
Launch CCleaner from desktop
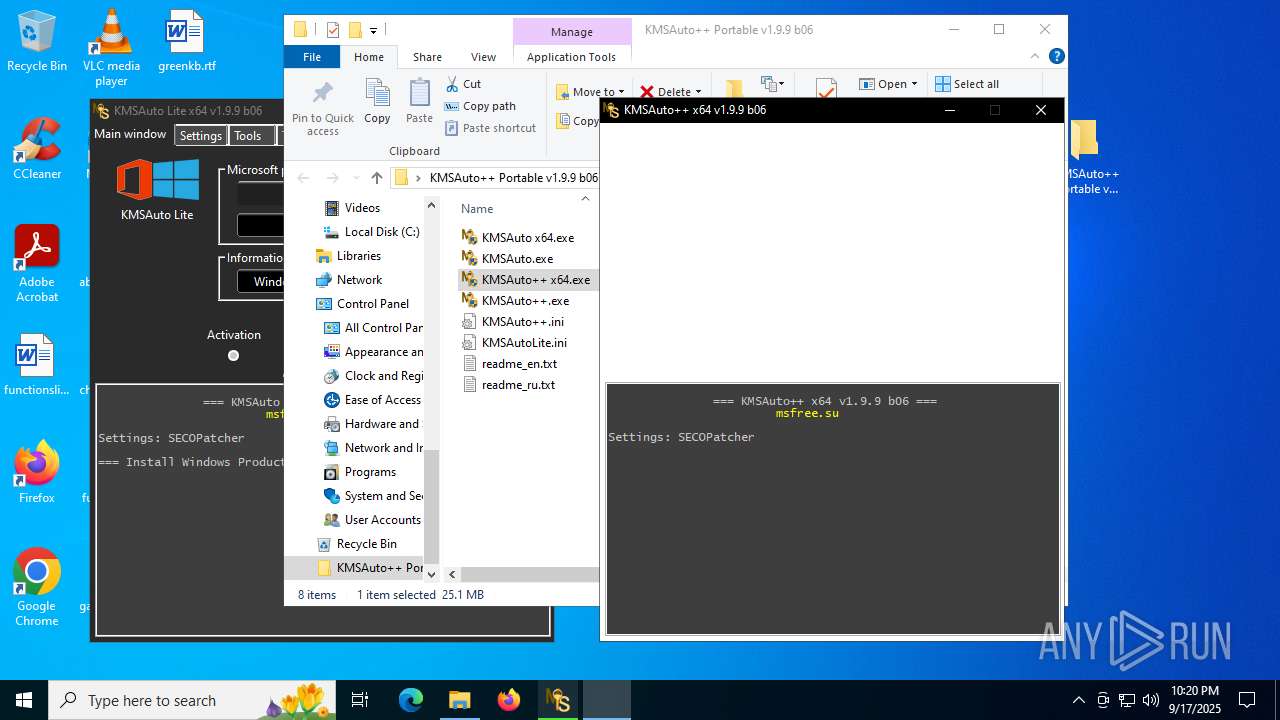point(37,148)
